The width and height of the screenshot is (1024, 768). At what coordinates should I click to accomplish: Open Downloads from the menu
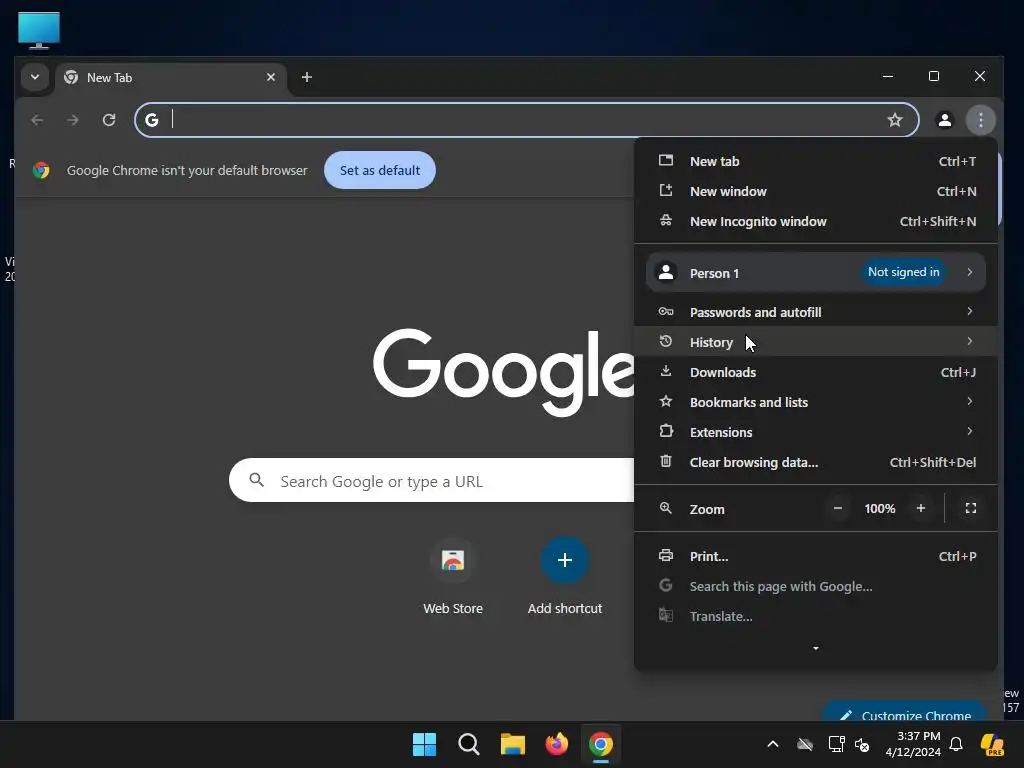[816, 372]
